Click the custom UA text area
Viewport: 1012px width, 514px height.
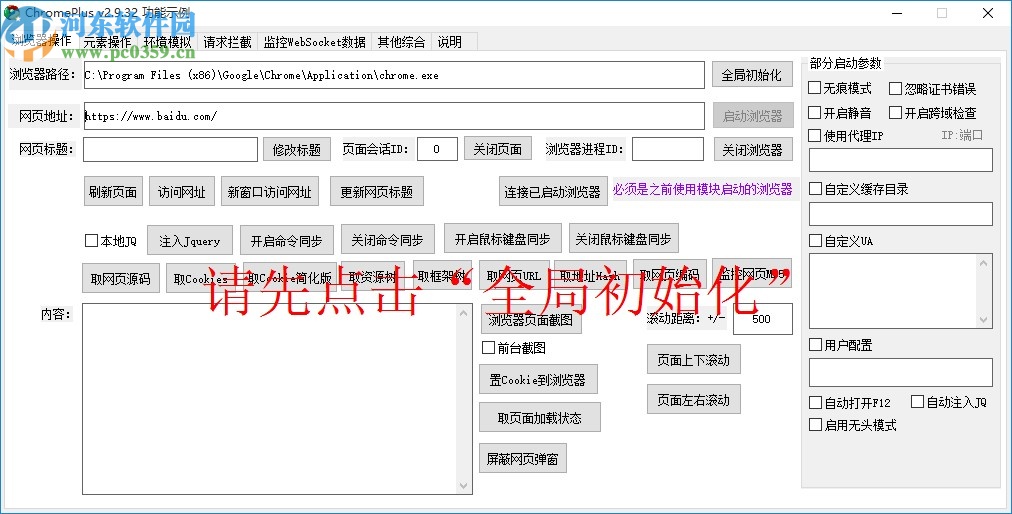tap(894, 291)
